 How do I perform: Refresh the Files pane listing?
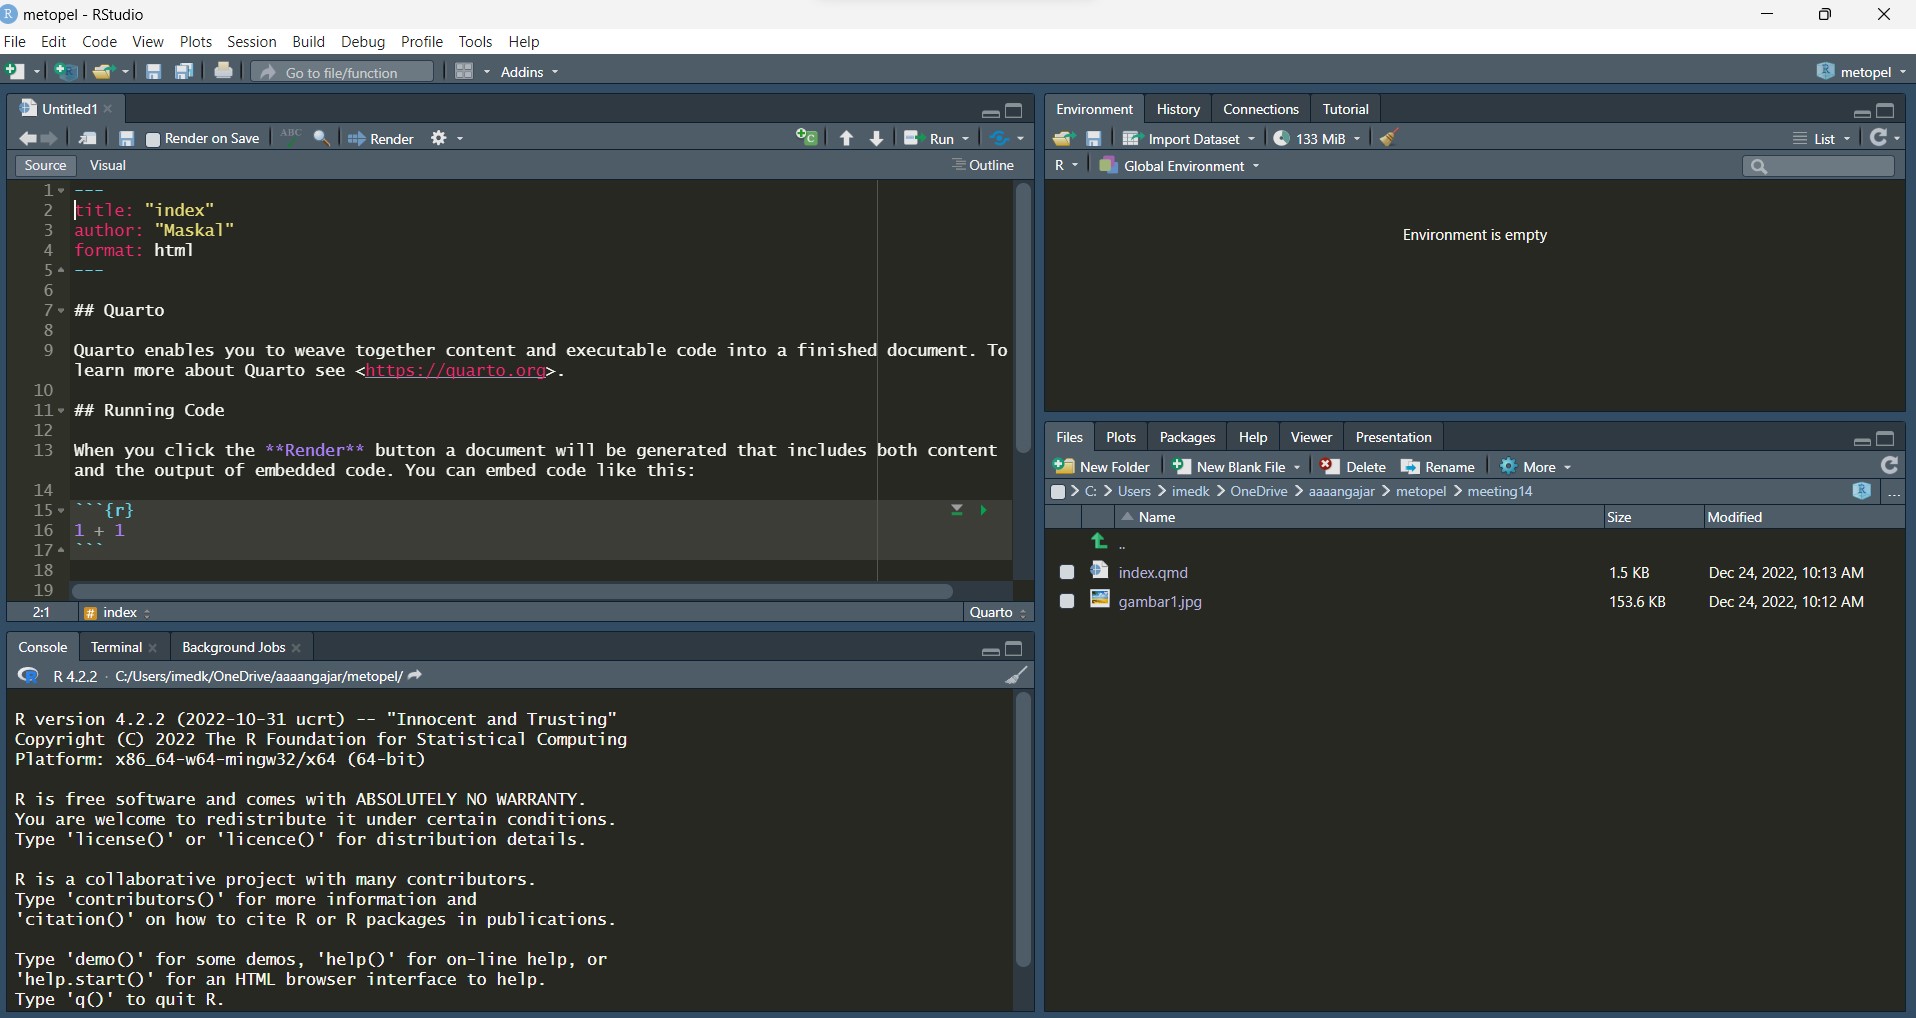point(1889,466)
